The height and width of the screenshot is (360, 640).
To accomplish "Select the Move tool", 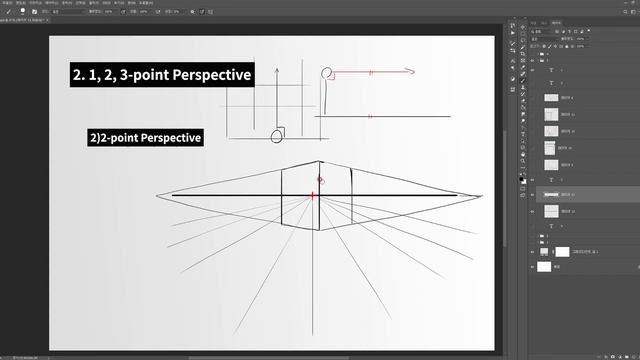I will coord(523,27).
